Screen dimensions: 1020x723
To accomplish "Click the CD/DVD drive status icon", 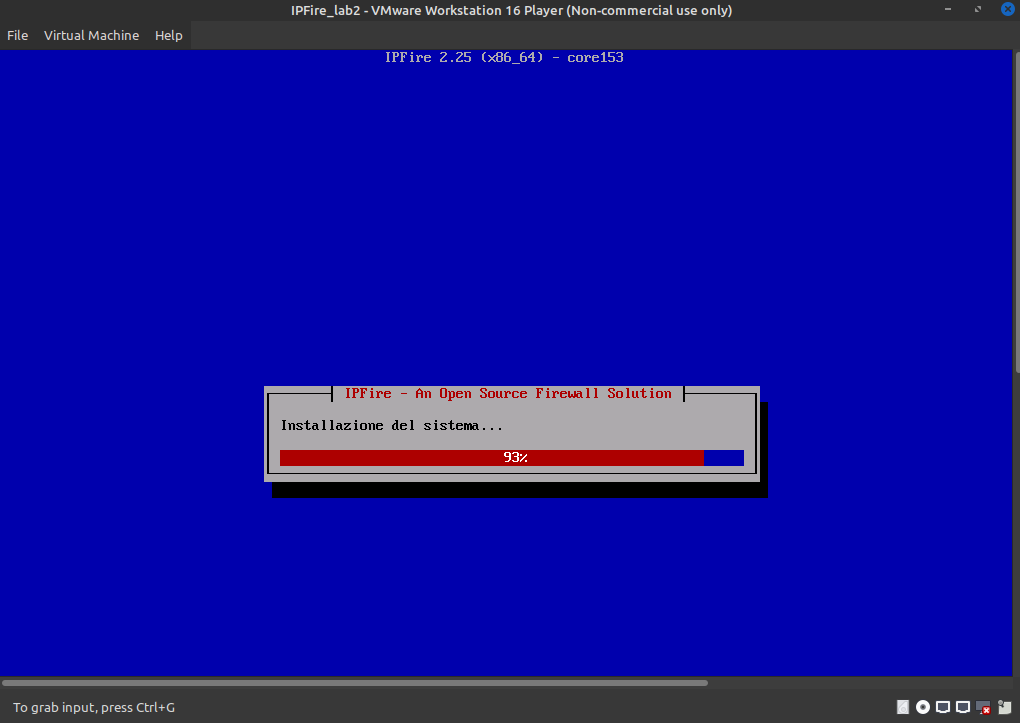I will [x=923, y=707].
